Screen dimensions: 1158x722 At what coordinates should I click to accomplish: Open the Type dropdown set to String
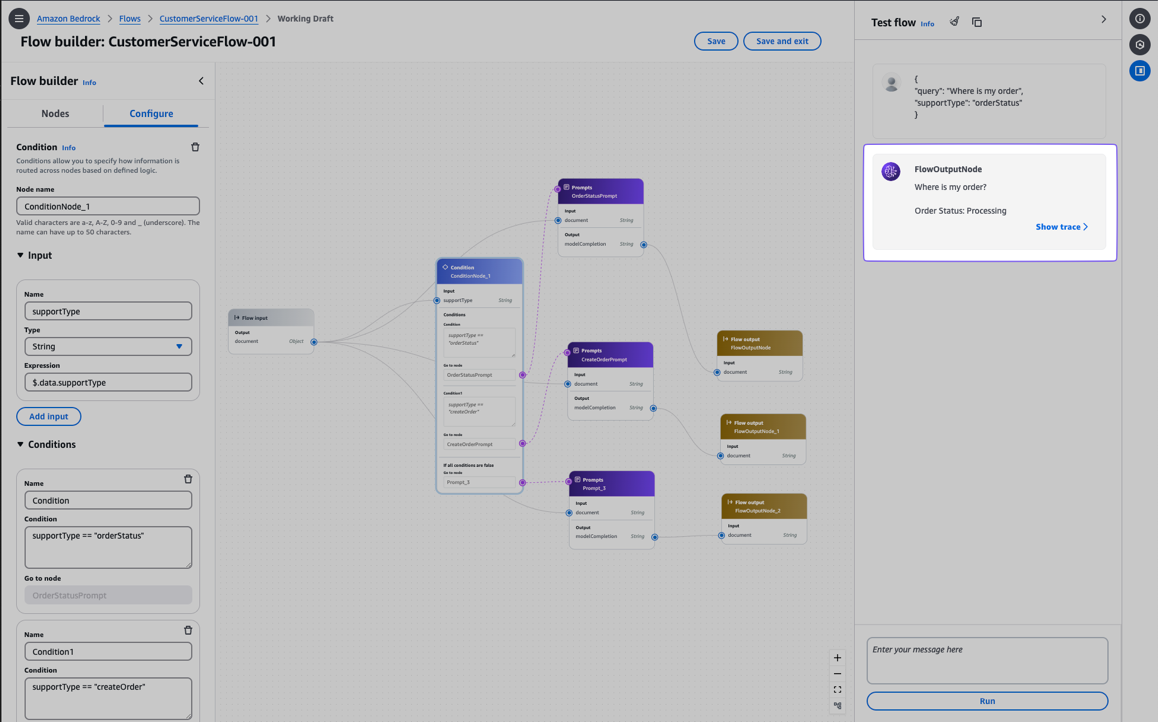tap(108, 346)
